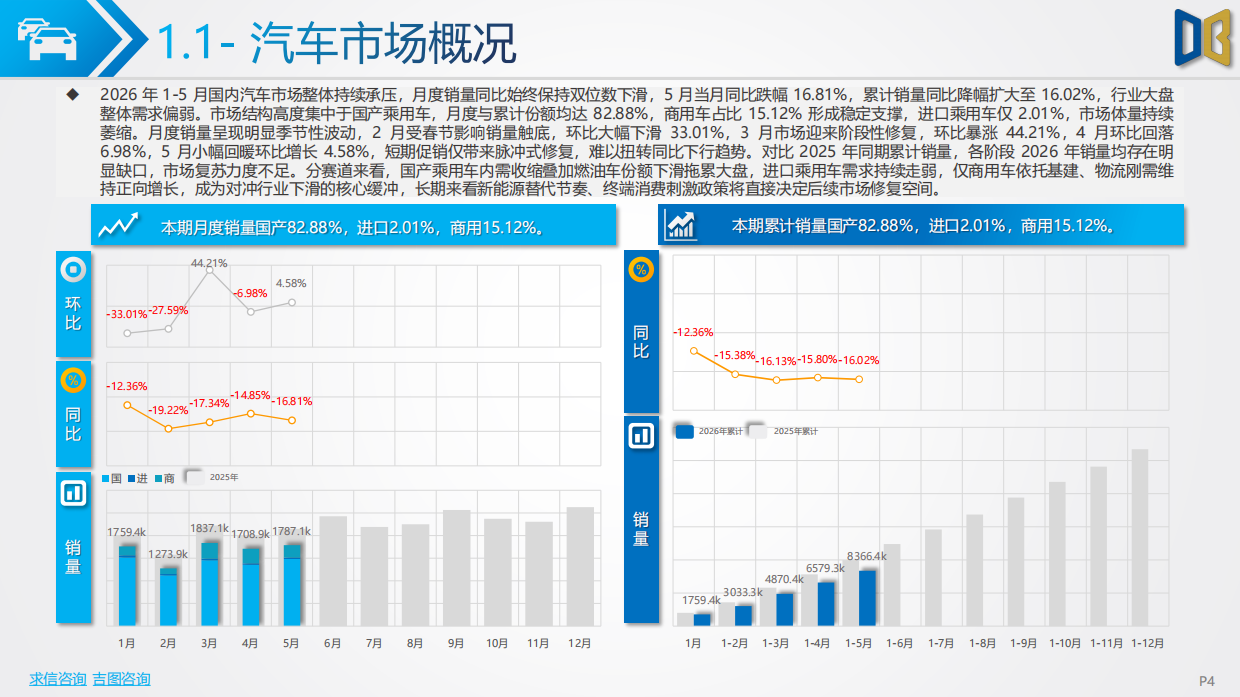
Task: Select the slide title 1.1- 汽车市场概况
Action: pyautogui.click(x=337, y=42)
